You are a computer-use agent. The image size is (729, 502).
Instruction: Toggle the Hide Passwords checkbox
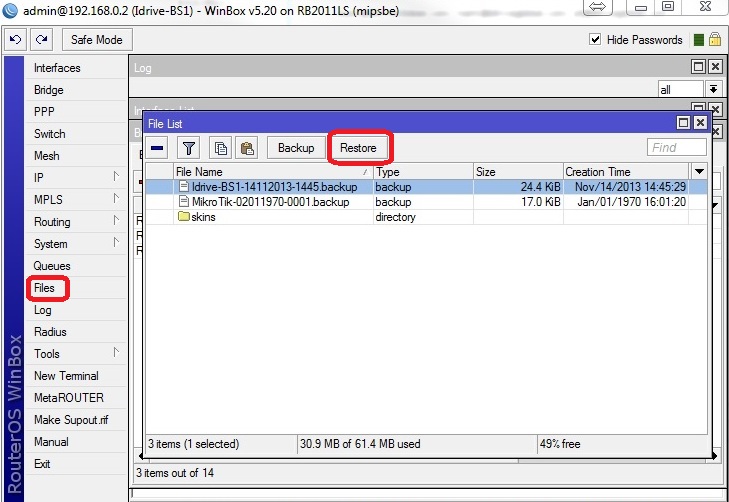click(596, 40)
